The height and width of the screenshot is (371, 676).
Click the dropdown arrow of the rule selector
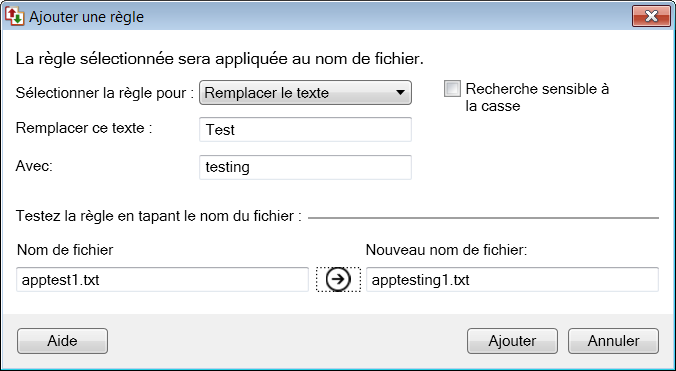[400, 93]
